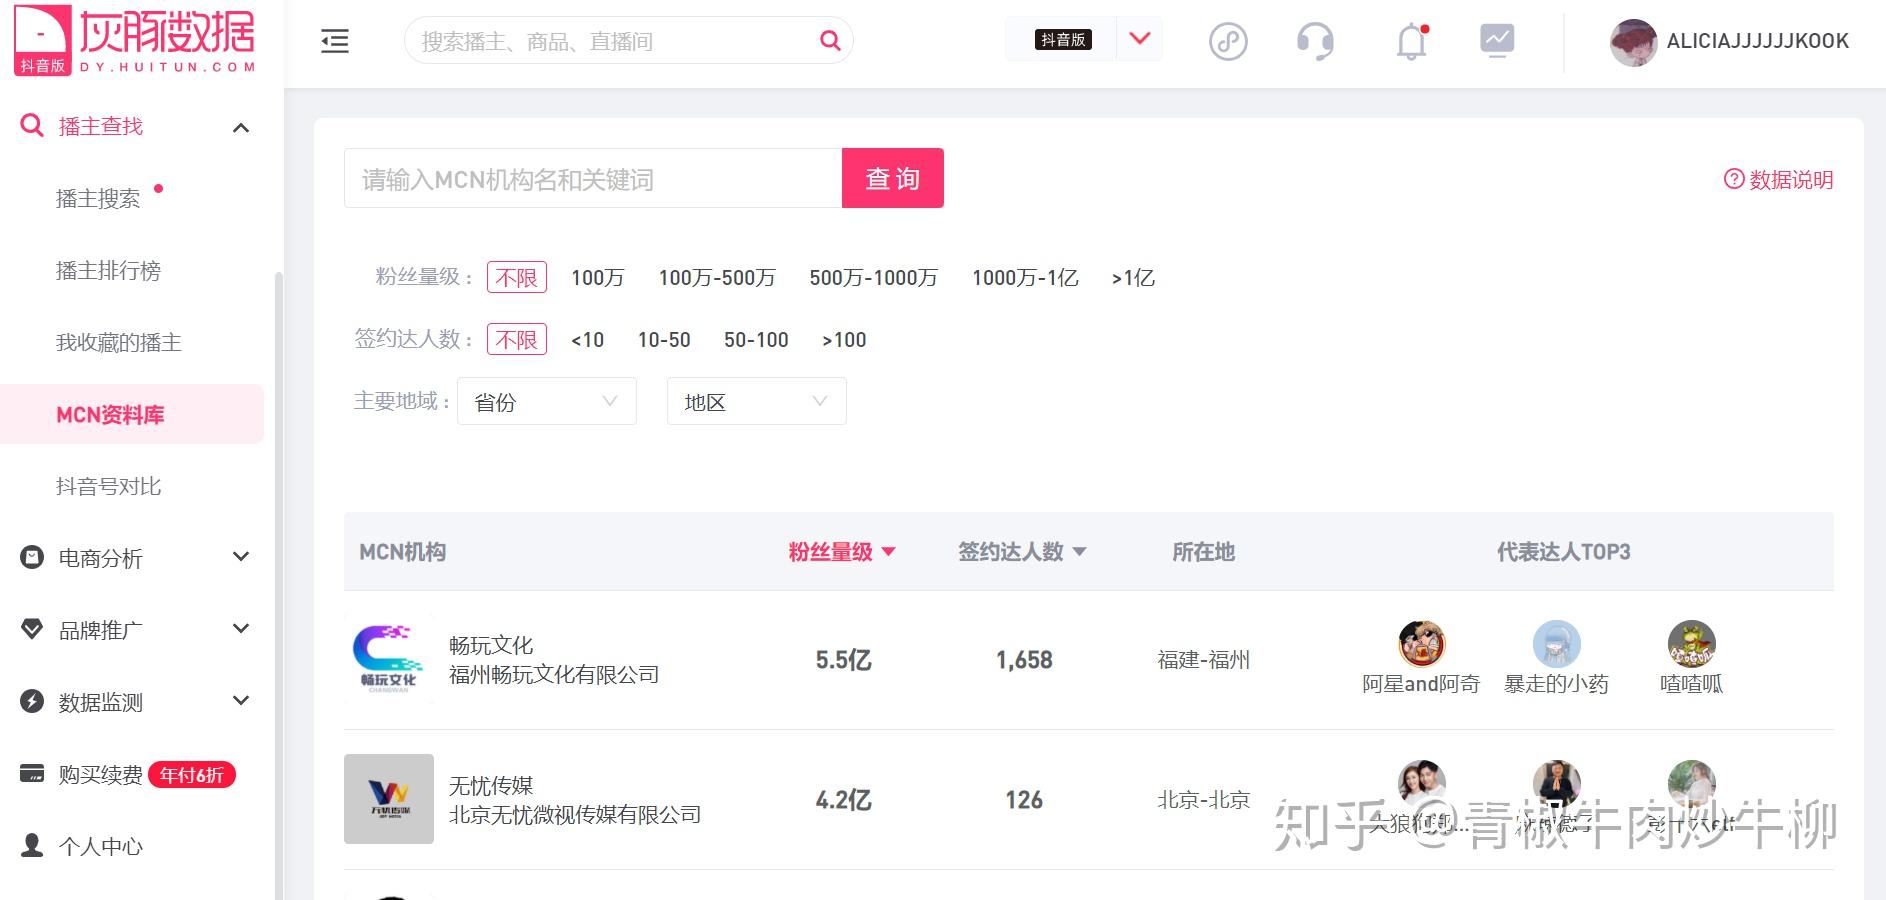
Task: Select 不限 for 粉丝量级 filter
Action: tap(517, 277)
